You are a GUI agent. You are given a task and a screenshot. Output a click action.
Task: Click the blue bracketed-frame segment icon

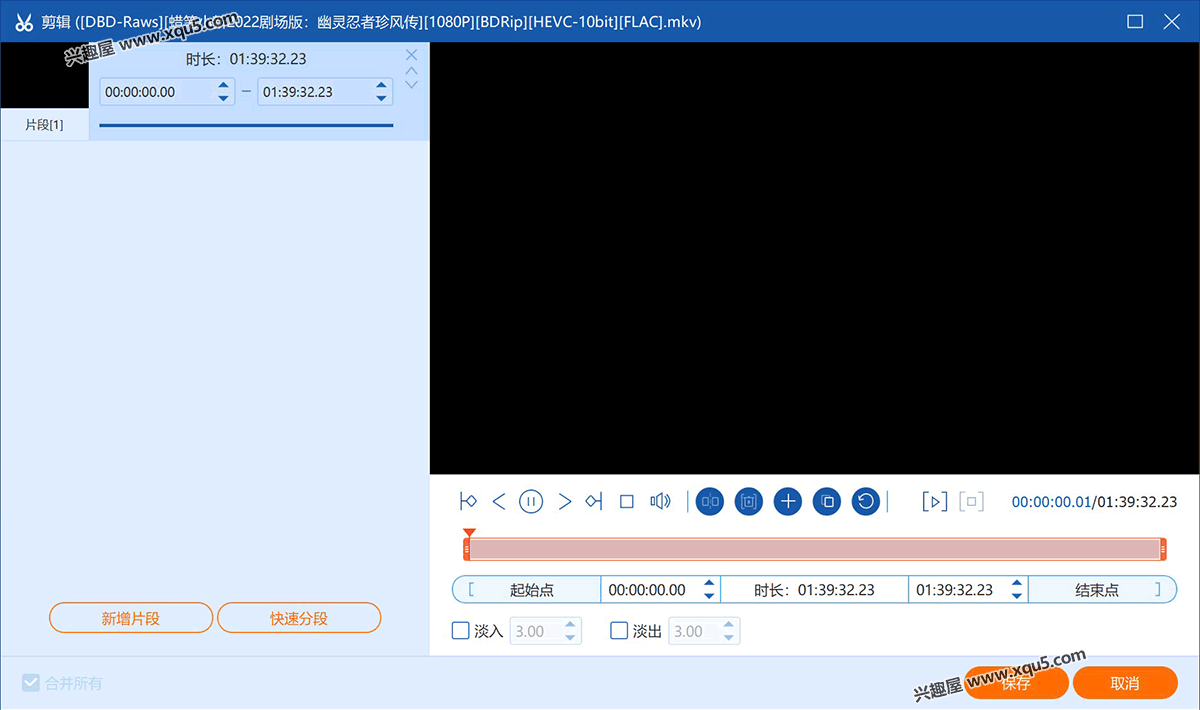point(749,502)
